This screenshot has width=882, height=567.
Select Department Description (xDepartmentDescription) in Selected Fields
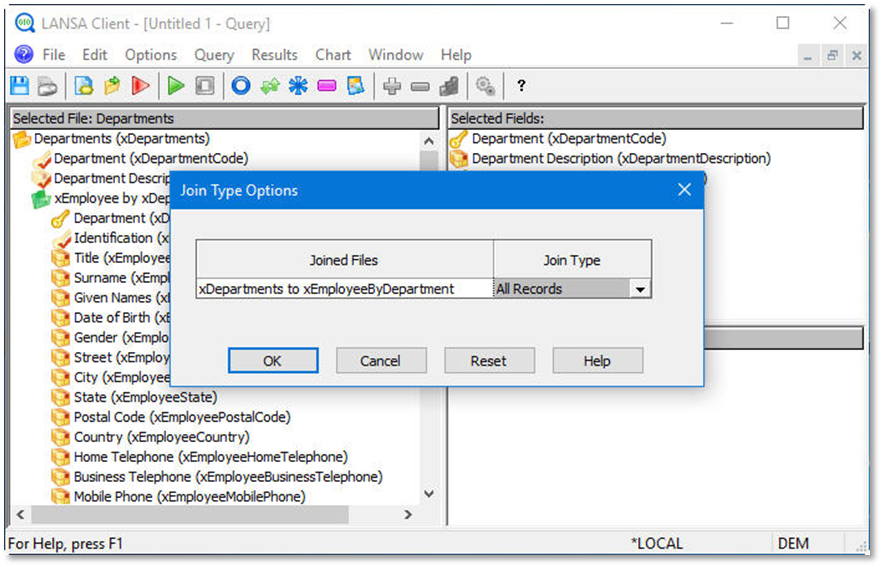click(x=621, y=159)
